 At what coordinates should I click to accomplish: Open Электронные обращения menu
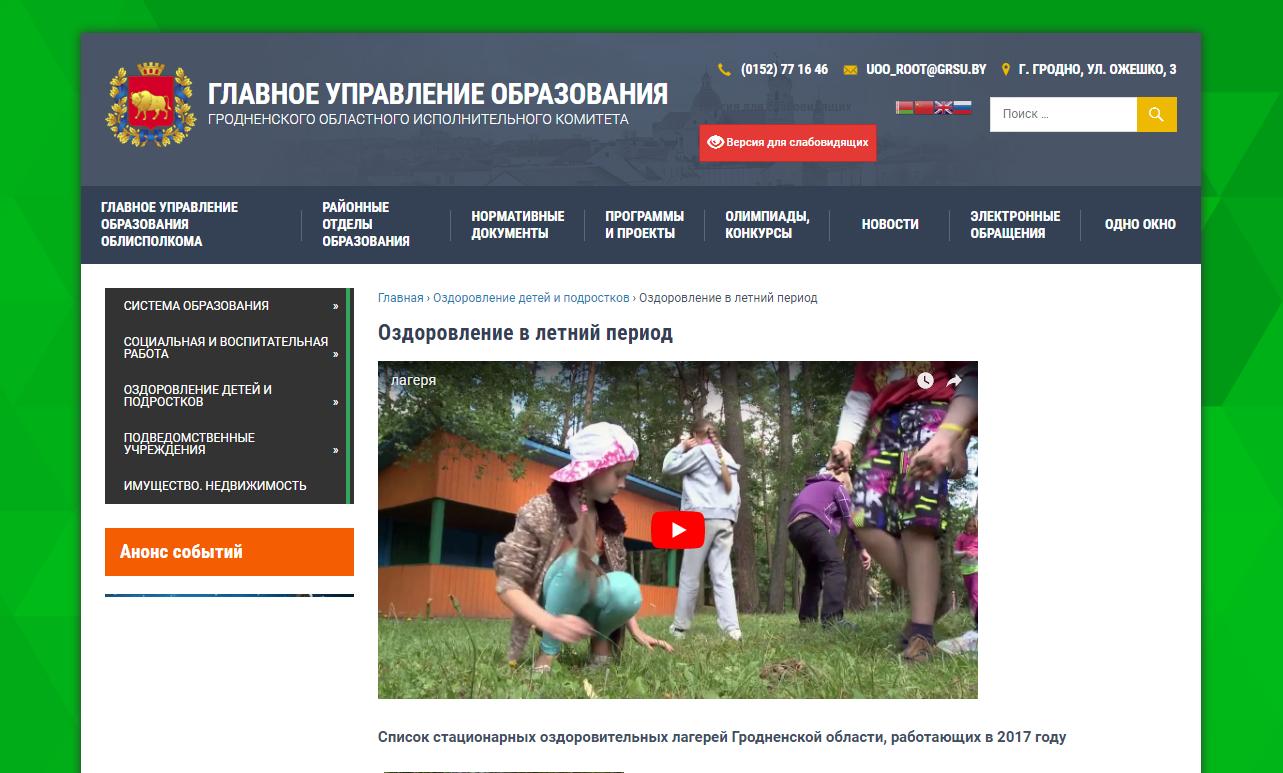tap(1015, 224)
